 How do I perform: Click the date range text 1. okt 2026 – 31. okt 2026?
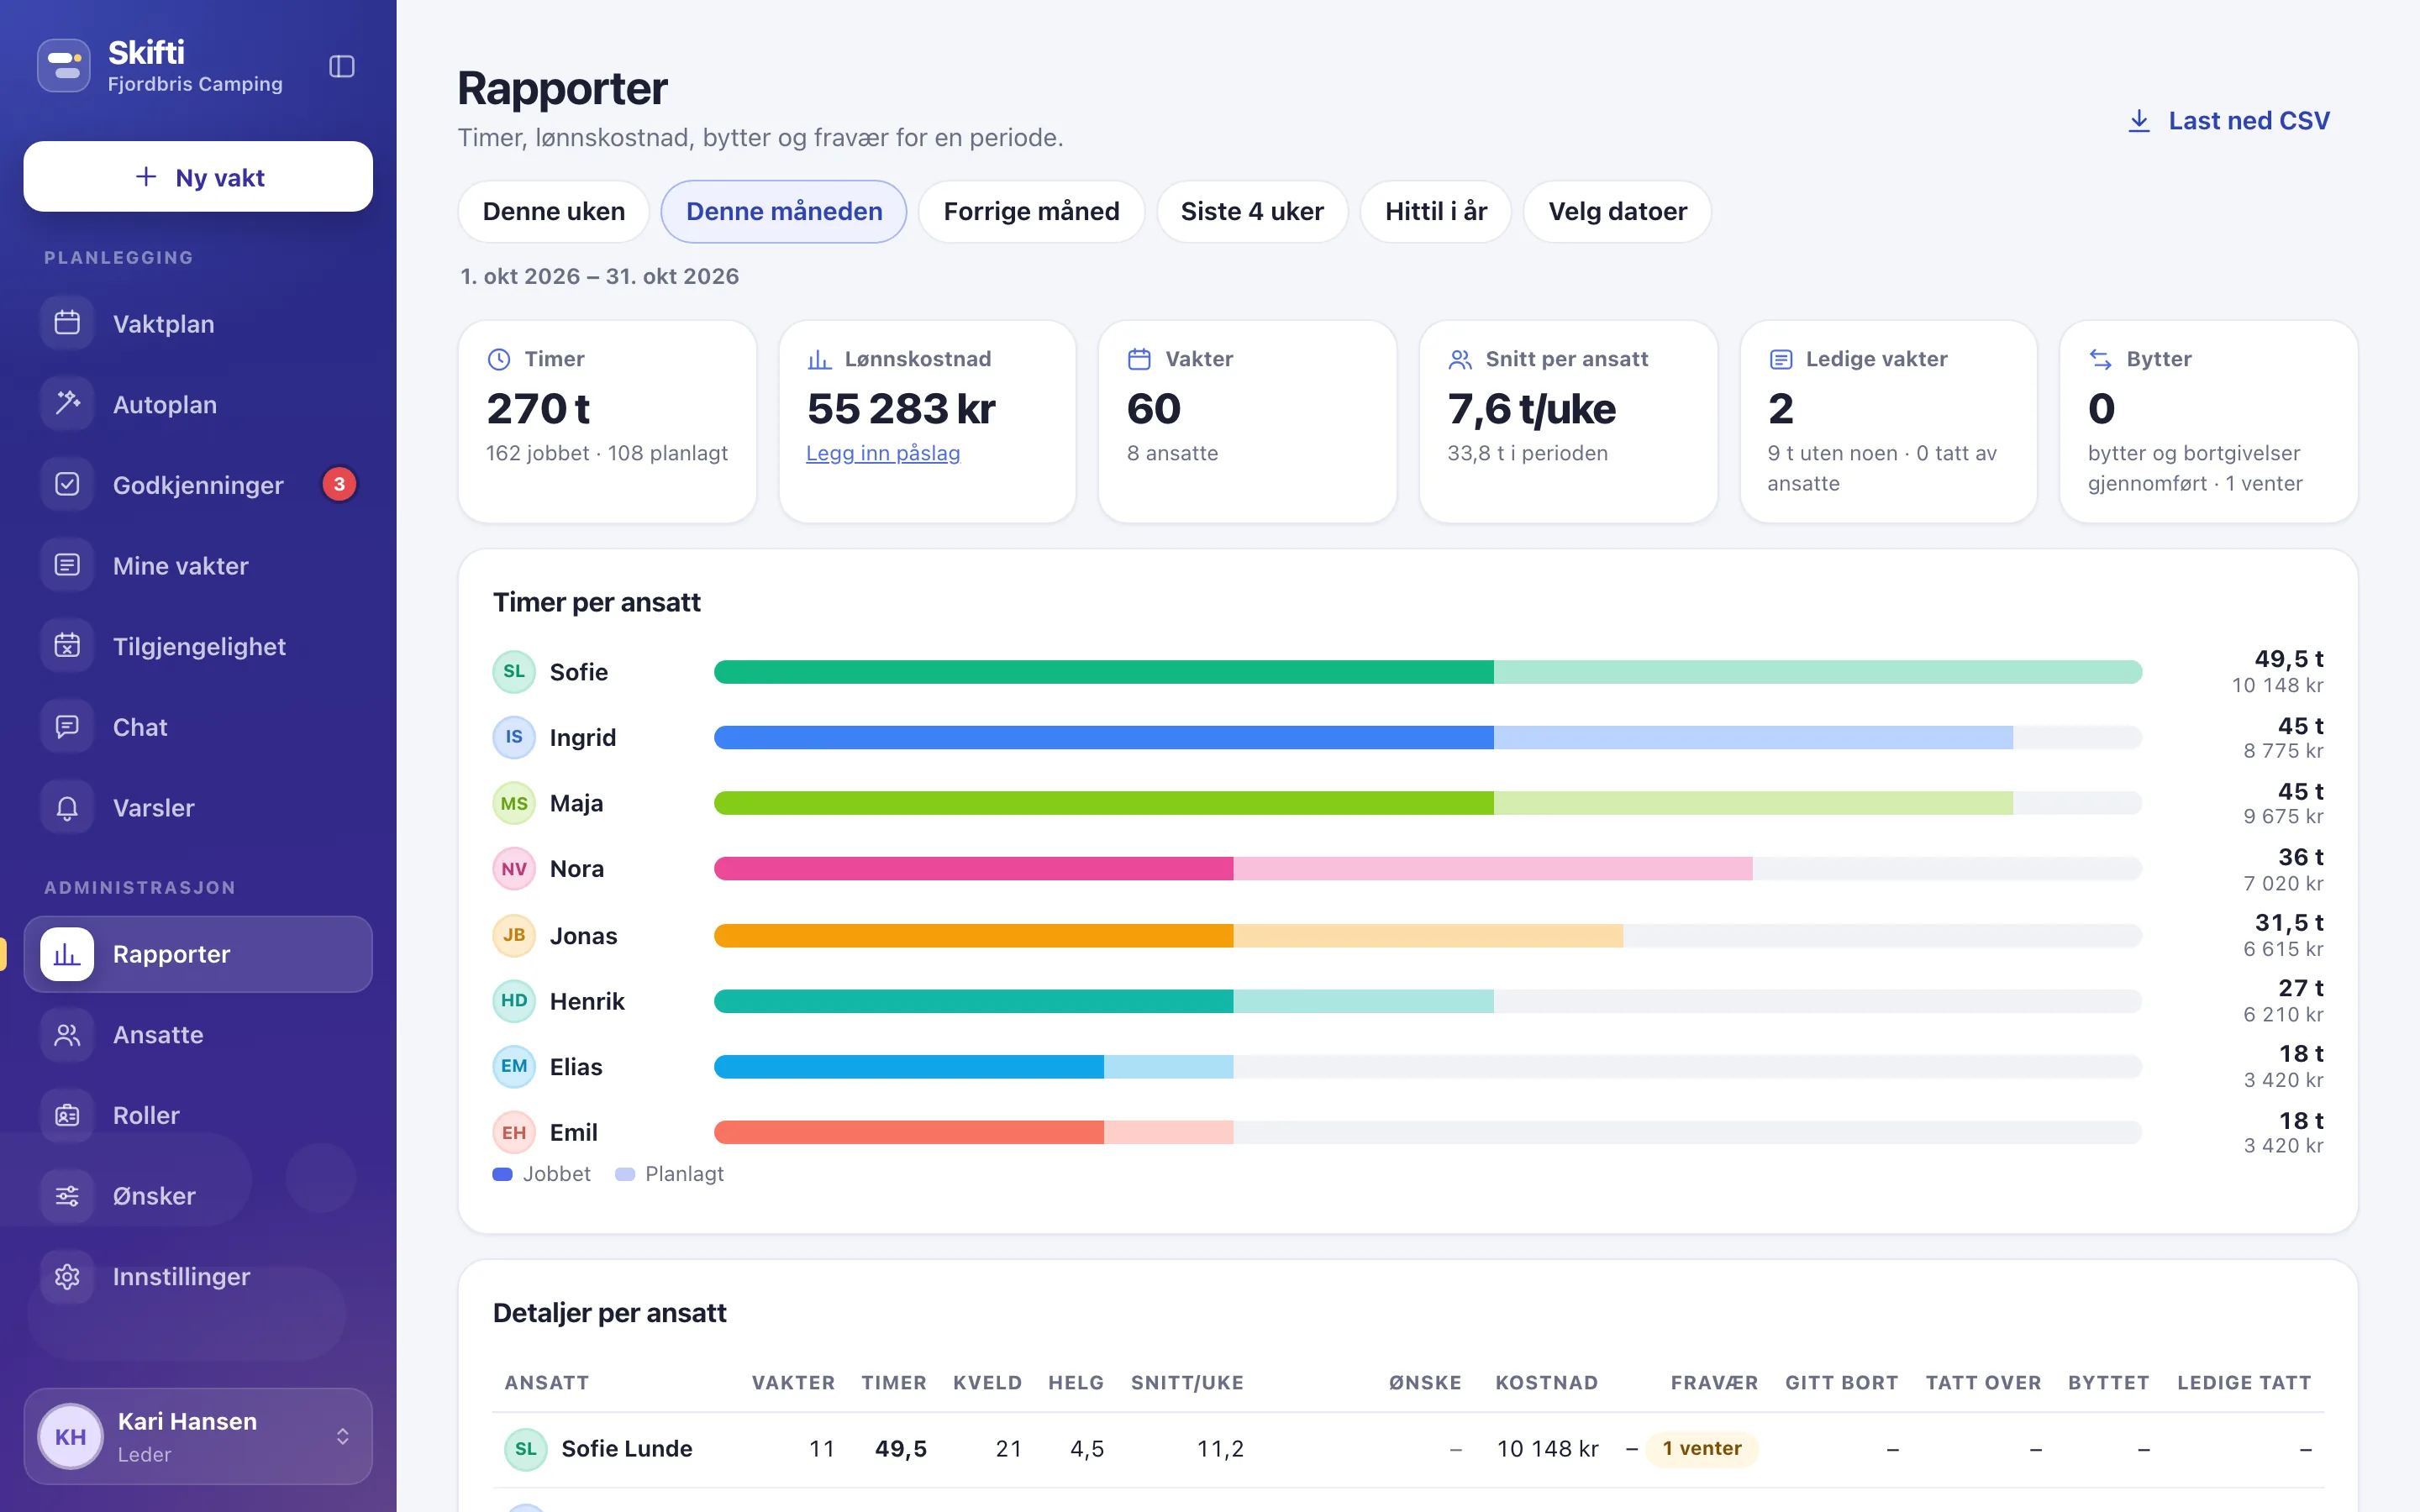[x=599, y=276]
